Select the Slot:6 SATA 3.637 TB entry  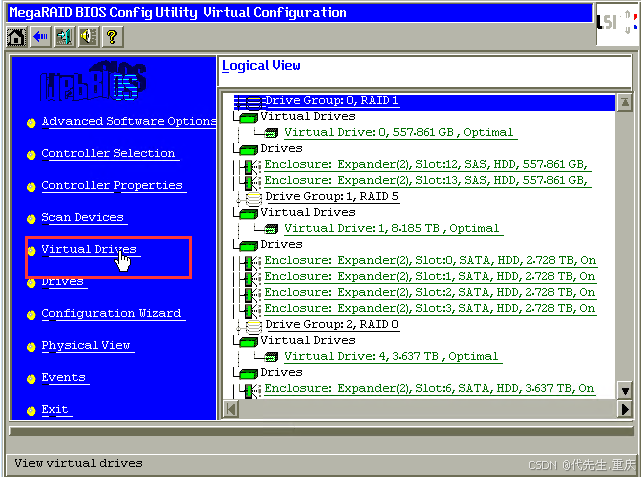(x=429, y=388)
